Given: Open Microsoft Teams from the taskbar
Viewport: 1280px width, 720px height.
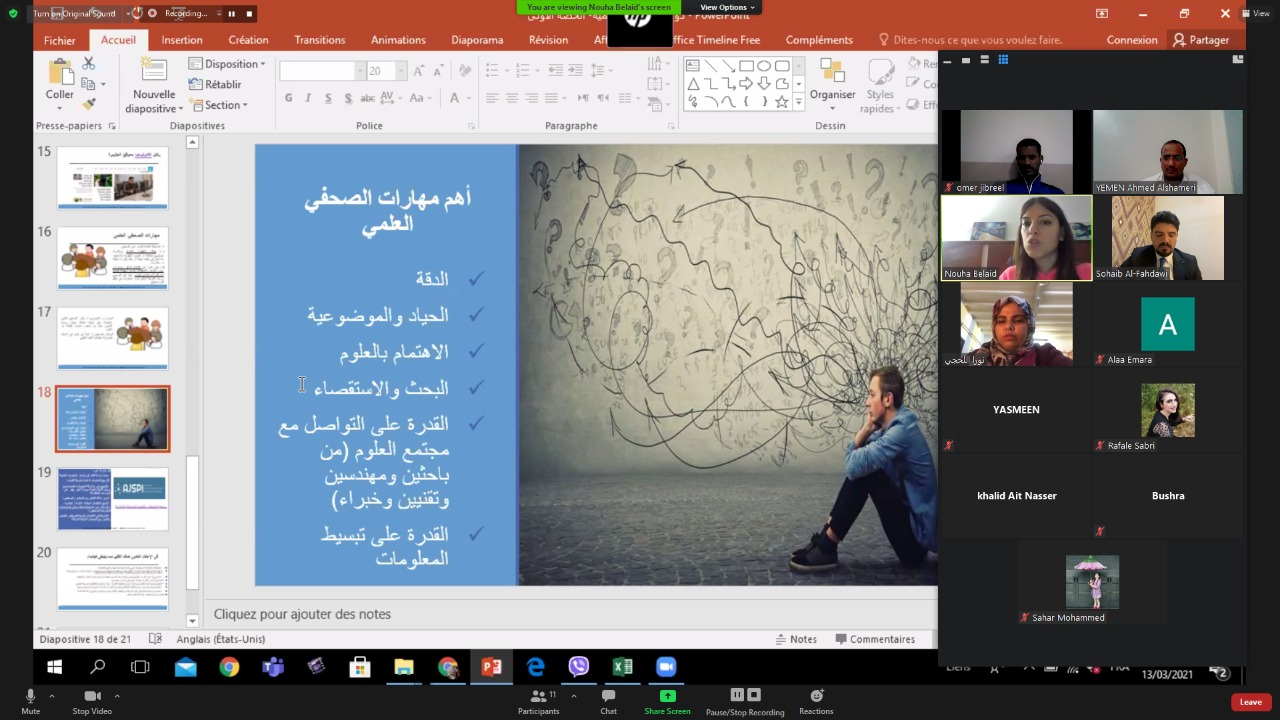Looking at the screenshot, I should 273,667.
